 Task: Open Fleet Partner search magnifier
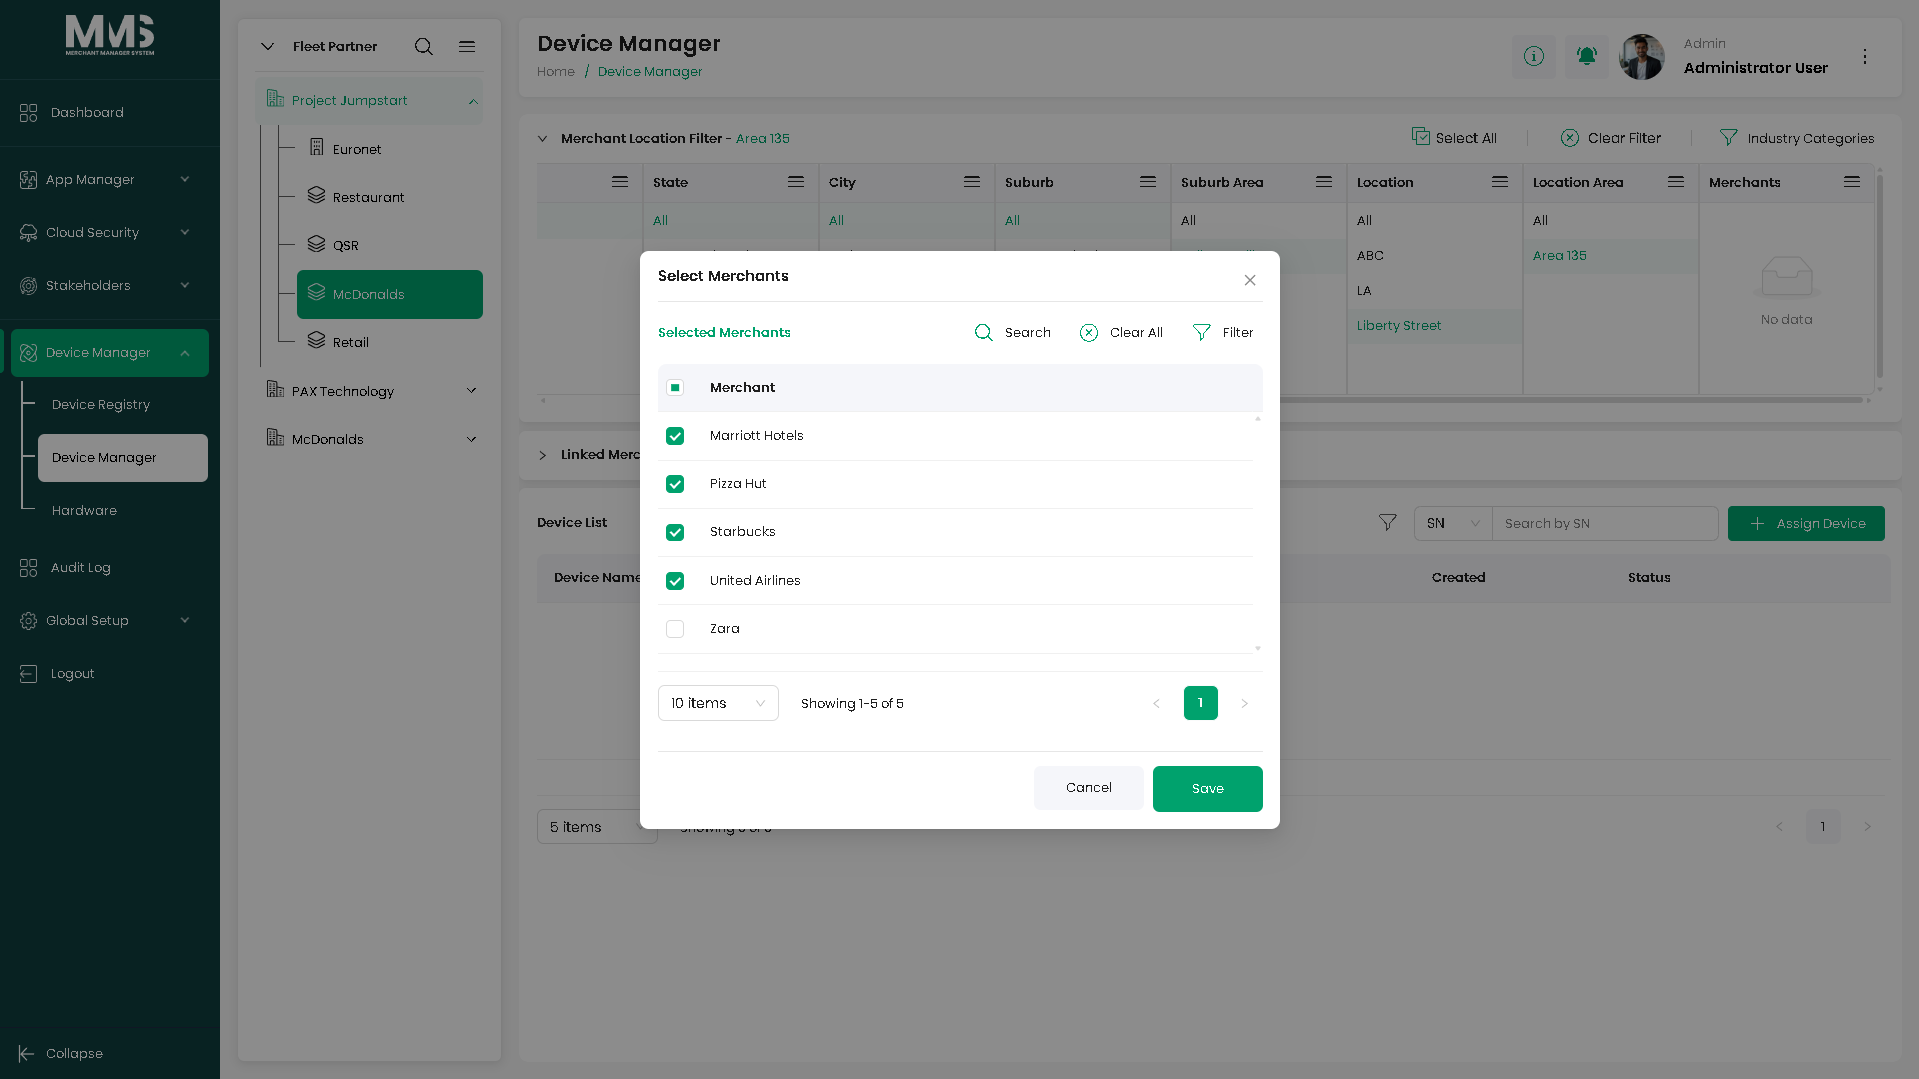(x=424, y=47)
